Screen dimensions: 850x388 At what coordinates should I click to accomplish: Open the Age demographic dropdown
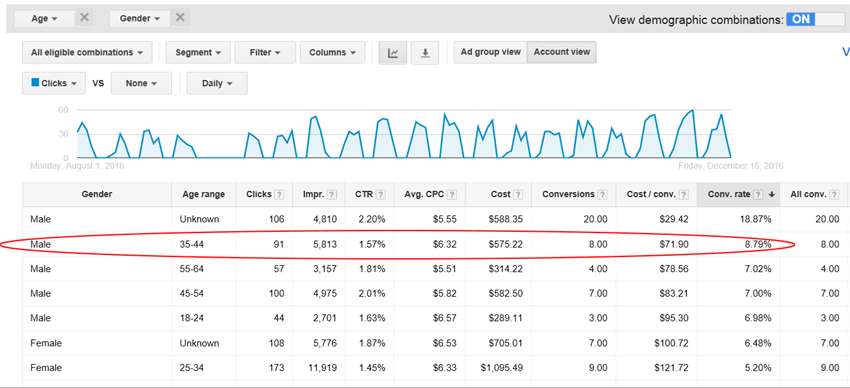[44, 18]
